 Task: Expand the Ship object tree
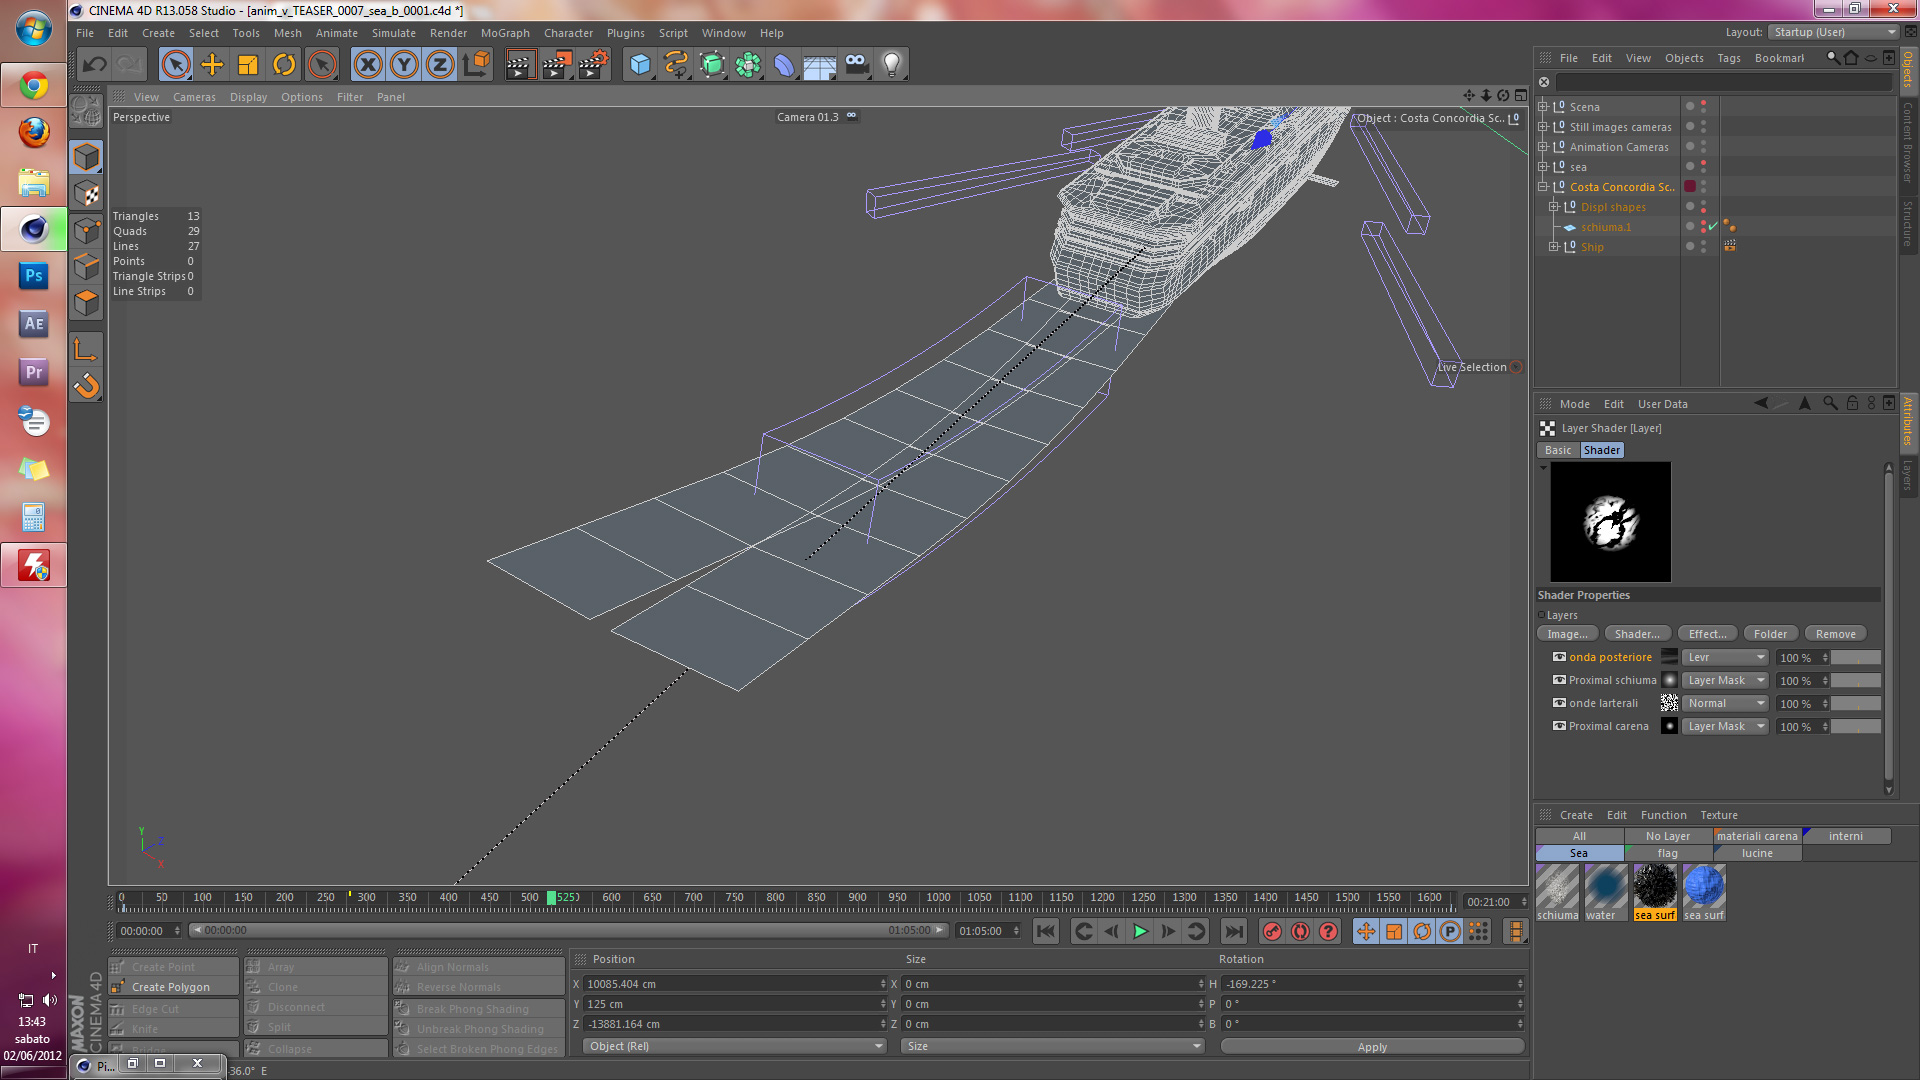[x=1554, y=247]
